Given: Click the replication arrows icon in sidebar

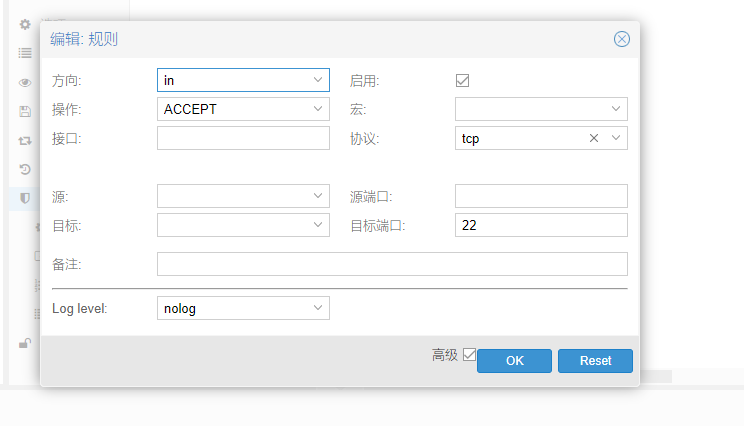Looking at the screenshot, I should 25,141.
